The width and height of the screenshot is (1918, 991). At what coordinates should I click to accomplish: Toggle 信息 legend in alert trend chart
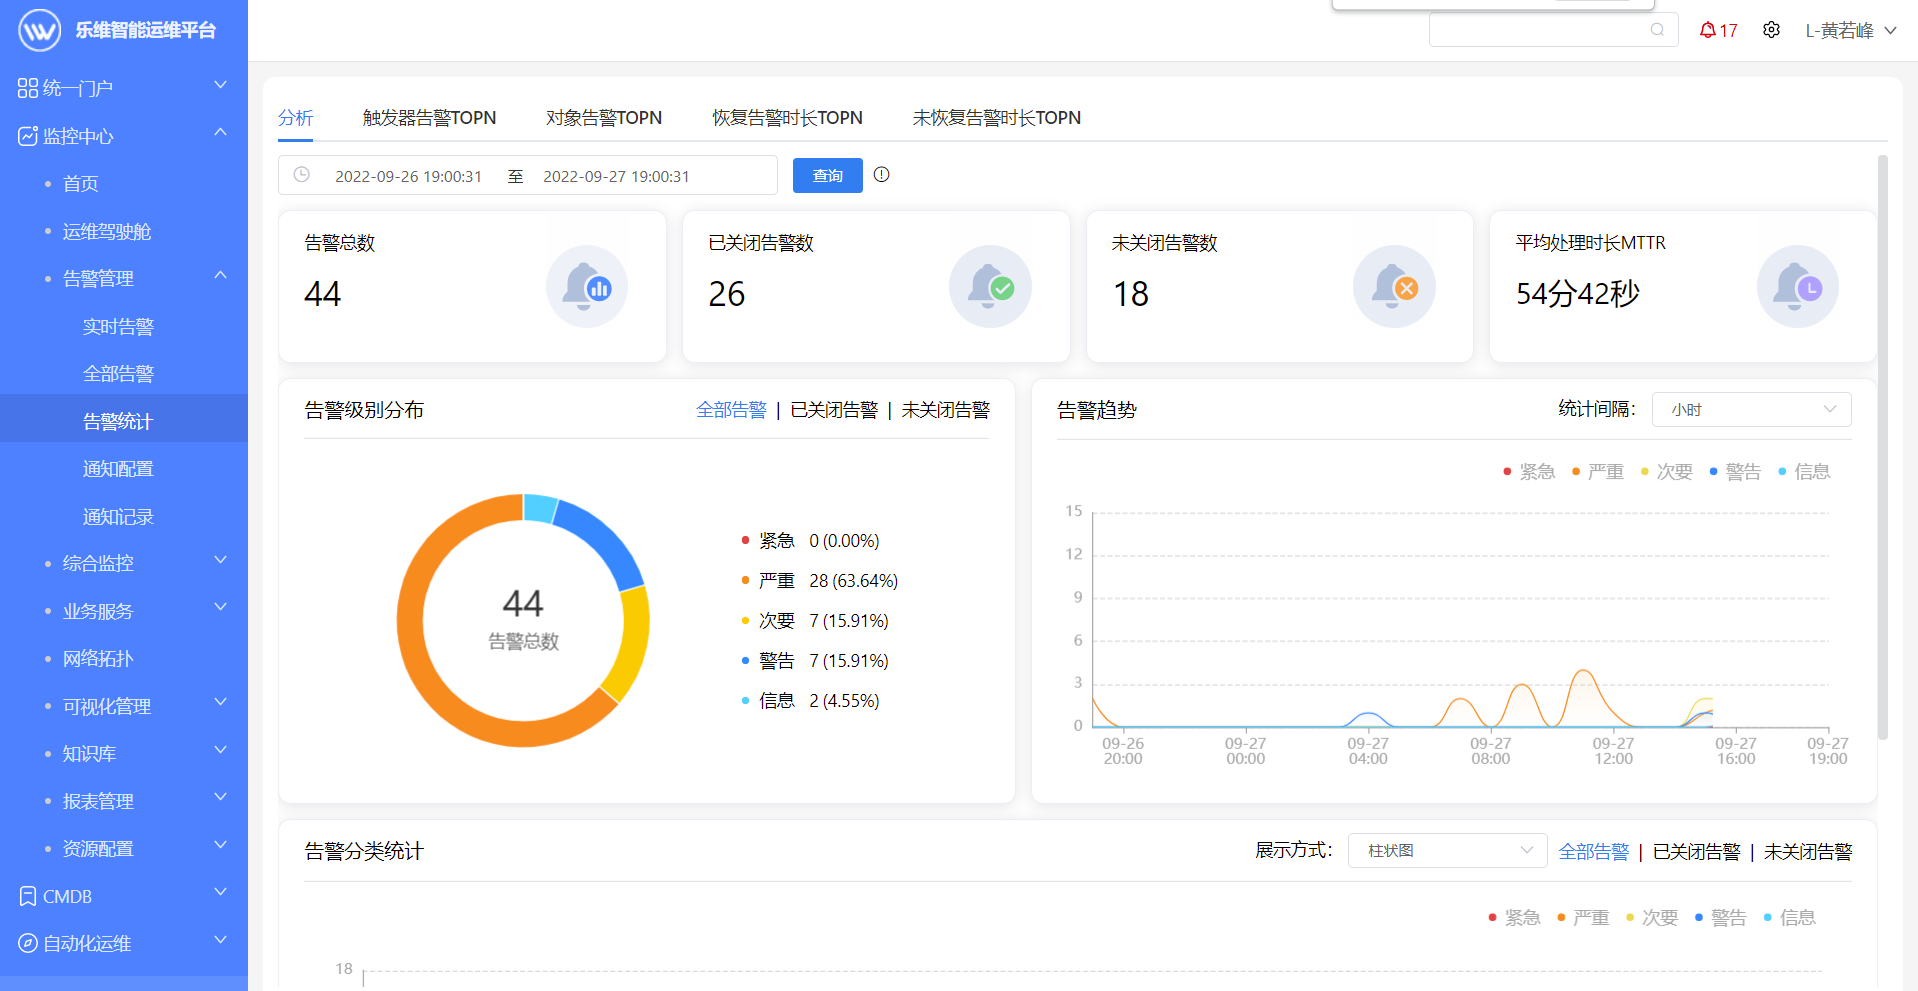[1804, 471]
